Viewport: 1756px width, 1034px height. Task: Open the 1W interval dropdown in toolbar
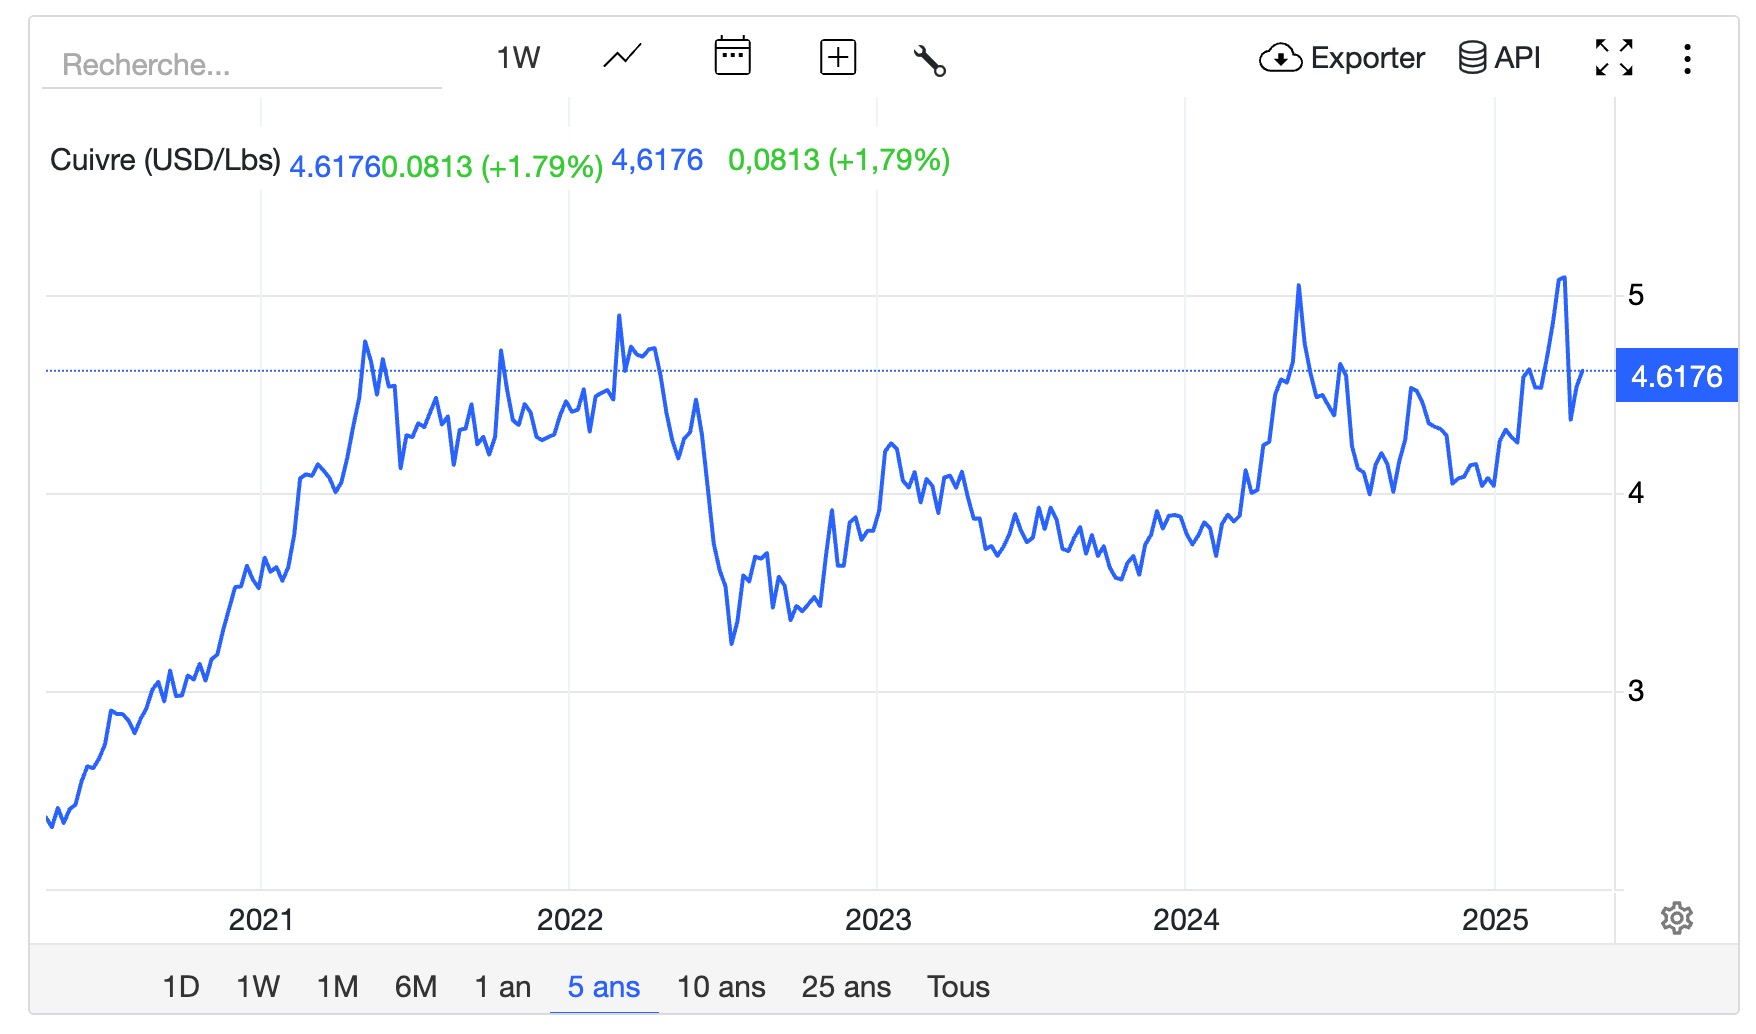click(518, 58)
